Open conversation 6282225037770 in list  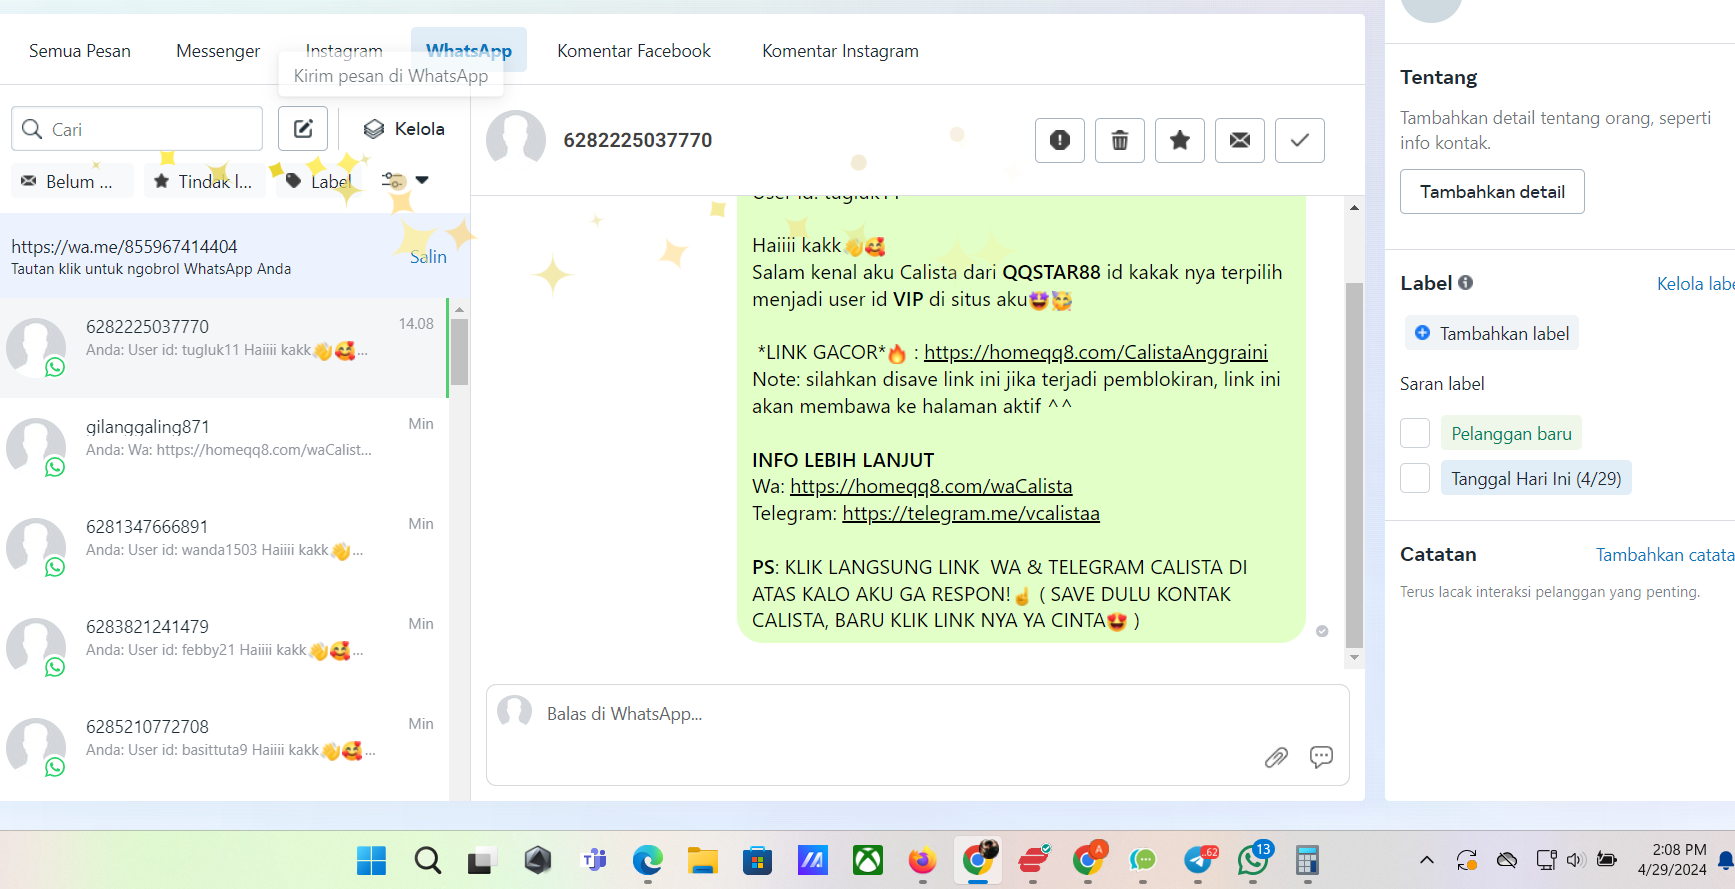pyautogui.click(x=224, y=347)
